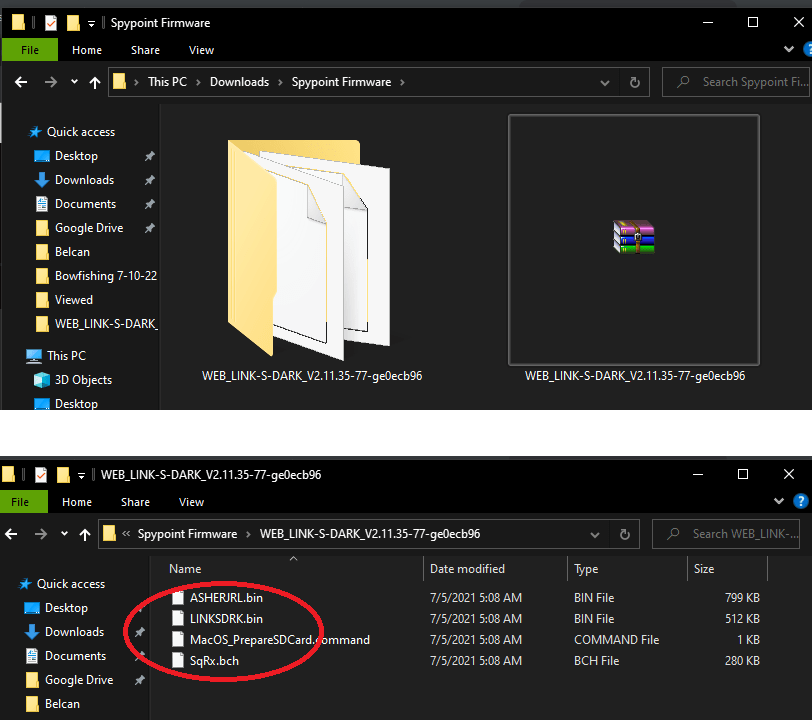The height and width of the screenshot is (720, 812).
Task: Click This PC breadcrumb in address bar
Action: click(x=167, y=82)
